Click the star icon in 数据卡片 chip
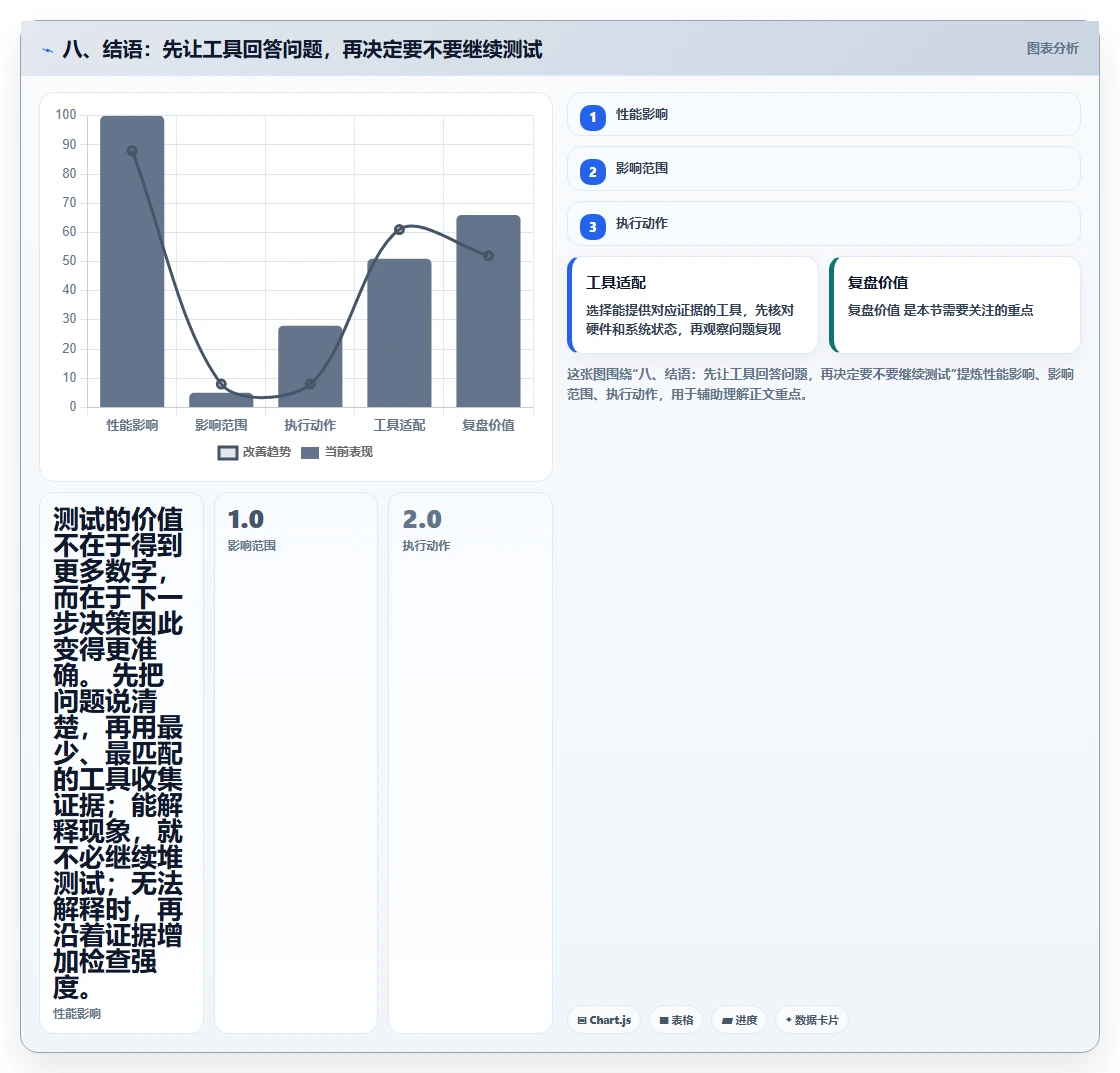 (789, 1020)
